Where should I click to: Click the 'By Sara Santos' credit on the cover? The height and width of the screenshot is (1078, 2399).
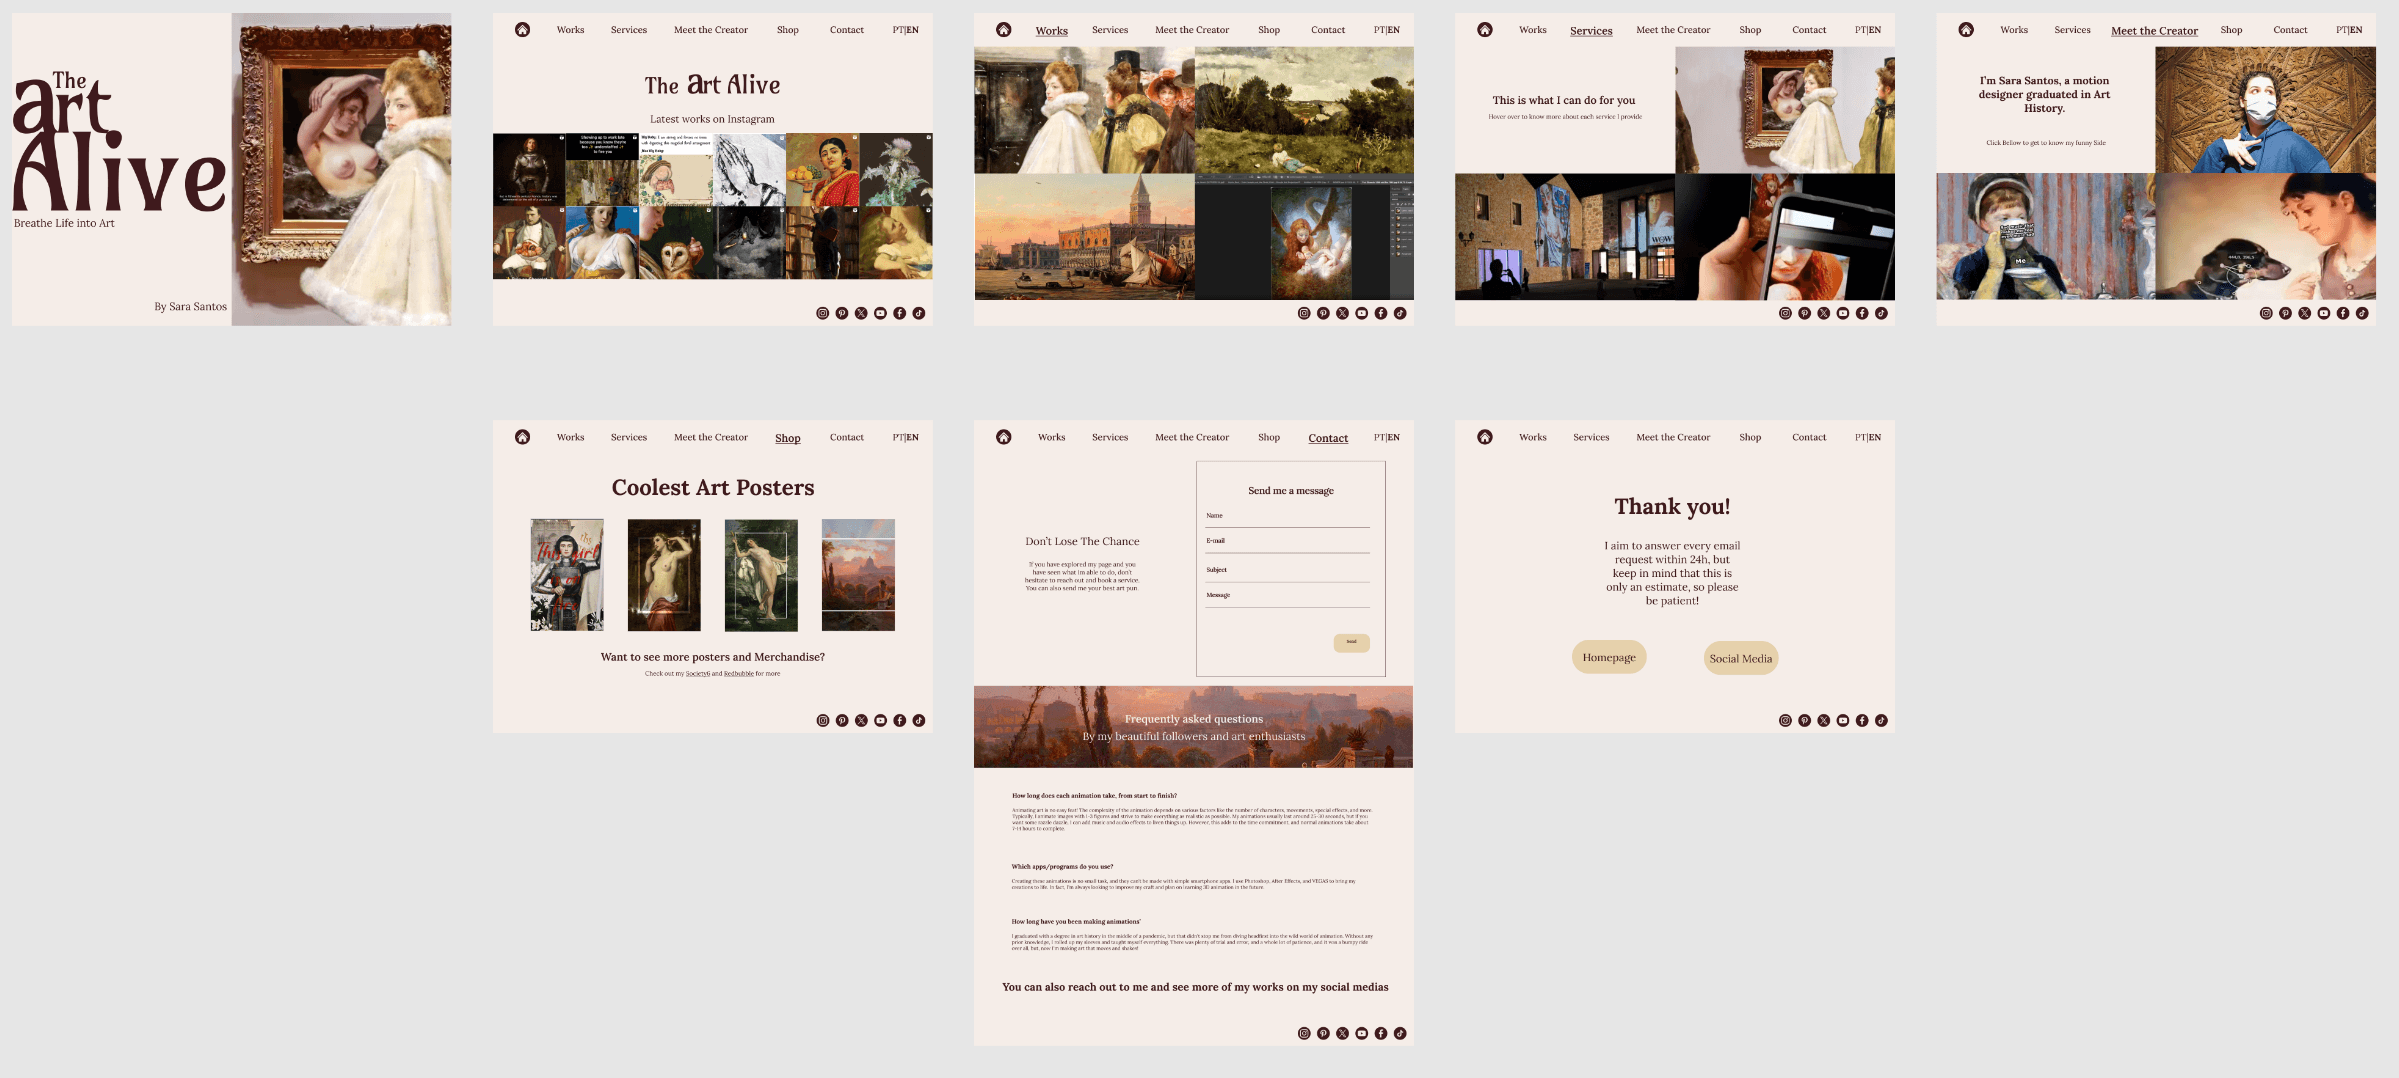click(190, 307)
